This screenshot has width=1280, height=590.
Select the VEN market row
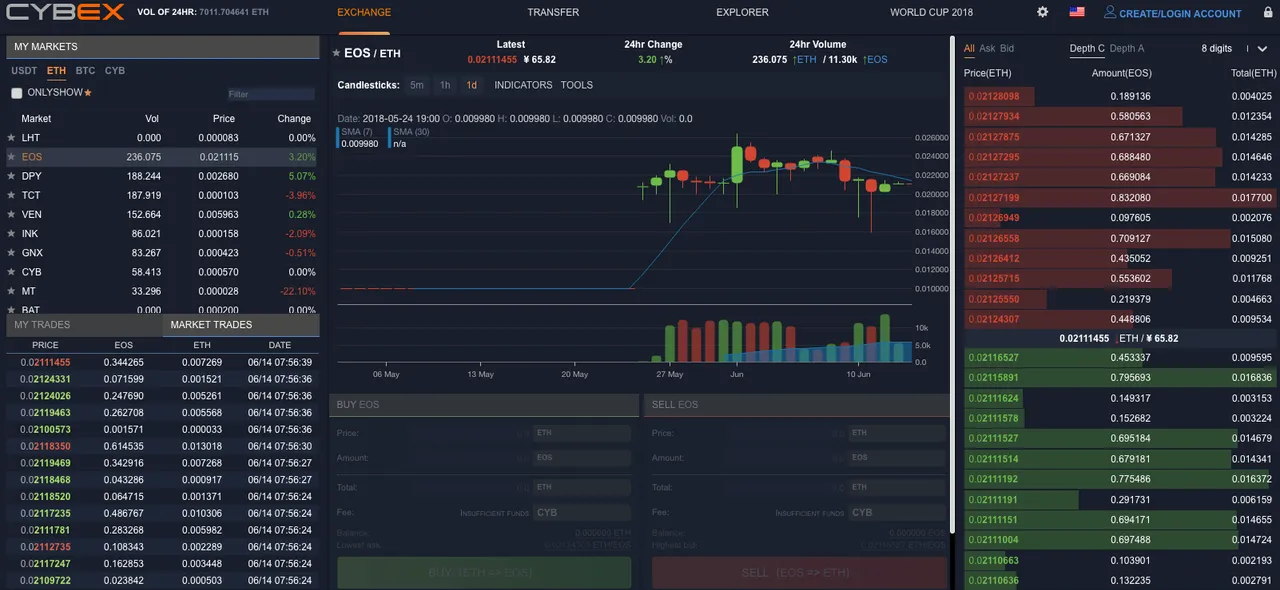point(163,214)
